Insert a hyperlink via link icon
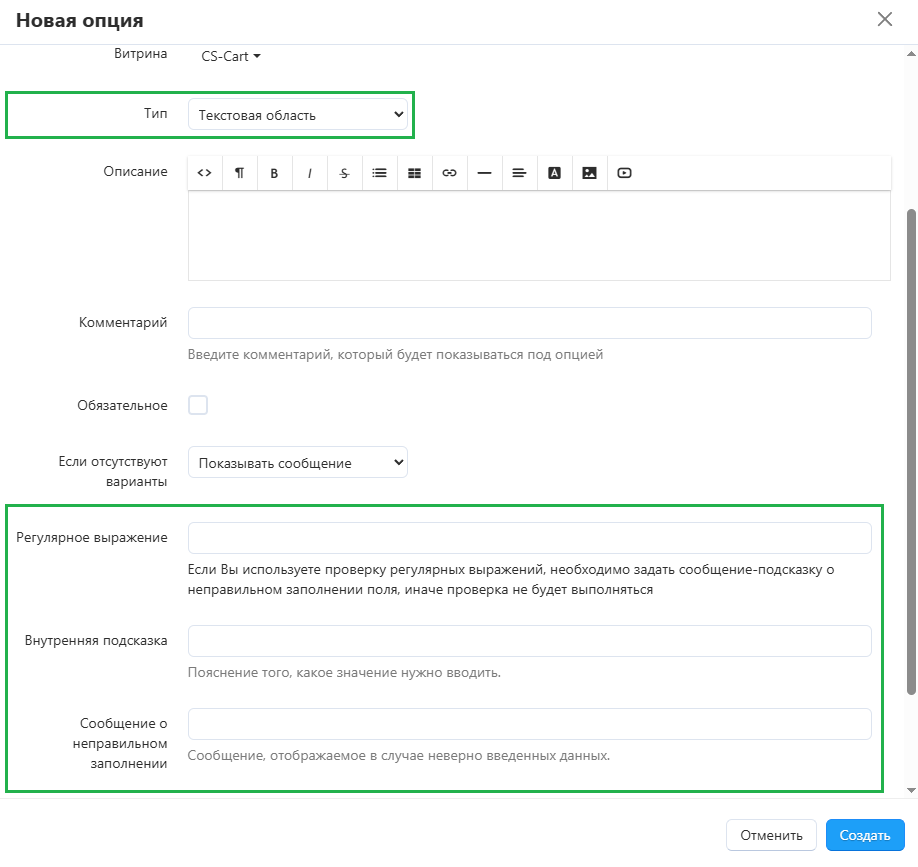This screenshot has width=918, height=867. (x=449, y=173)
